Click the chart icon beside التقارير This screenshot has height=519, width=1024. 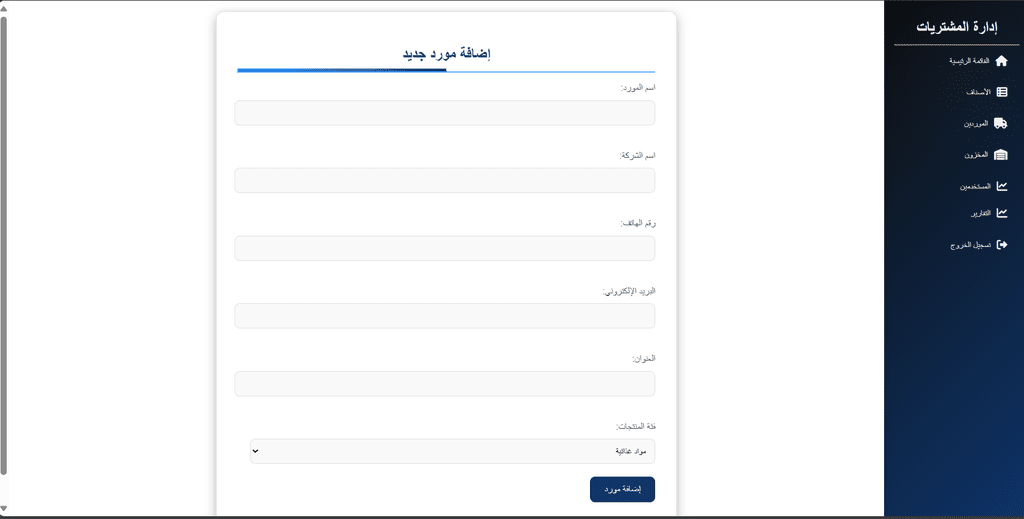click(x=1002, y=213)
